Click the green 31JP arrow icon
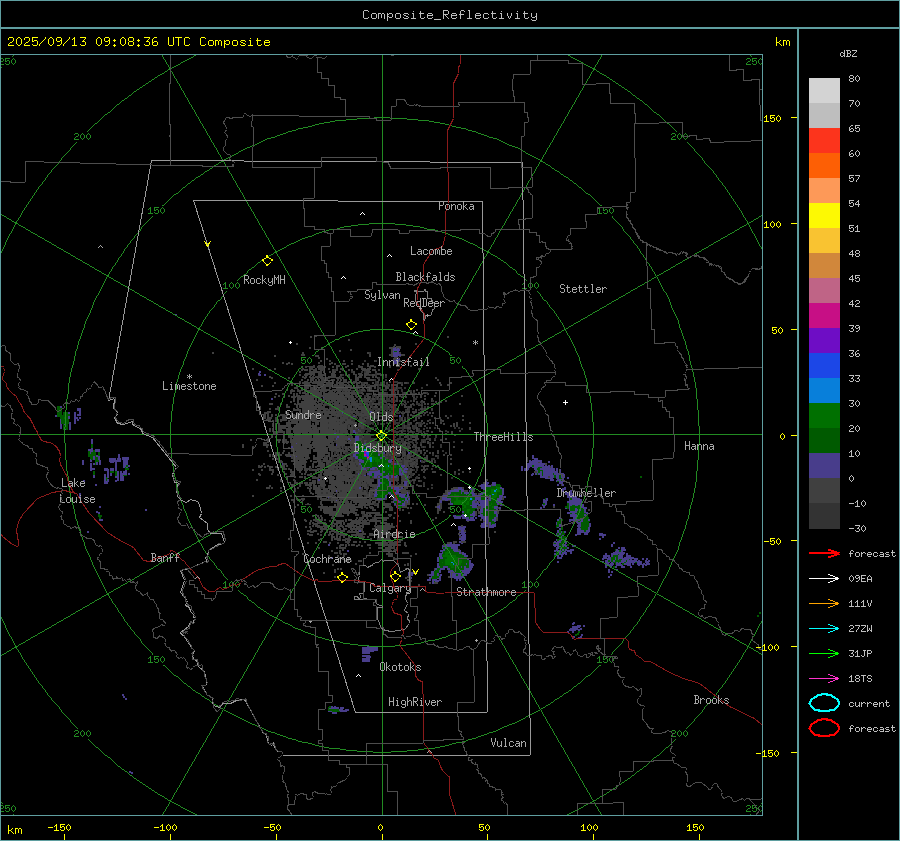Image resolution: width=900 pixels, height=841 pixels. (x=824, y=653)
